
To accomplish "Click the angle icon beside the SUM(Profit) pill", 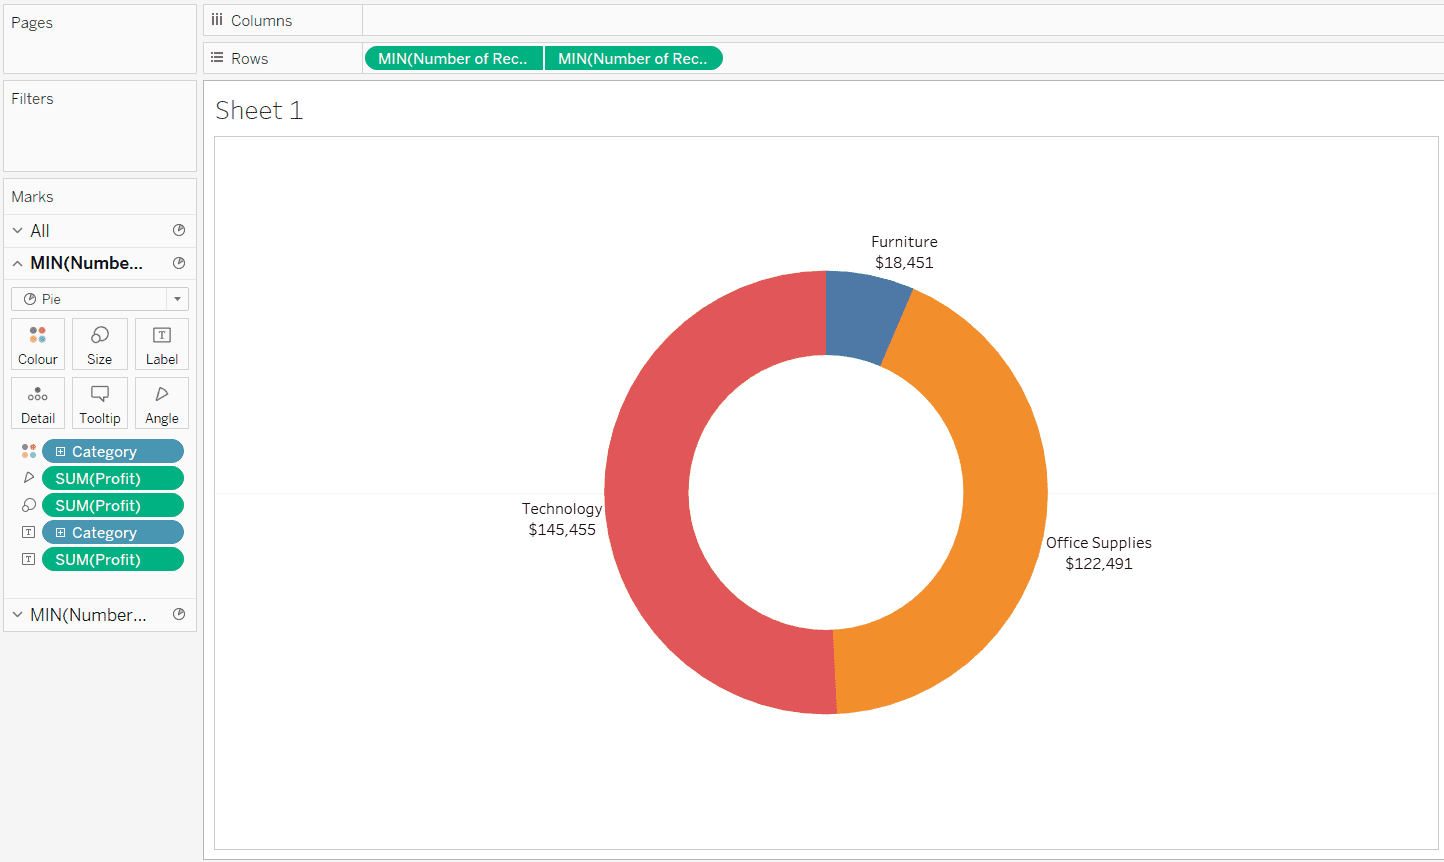I will coord(29,478).
